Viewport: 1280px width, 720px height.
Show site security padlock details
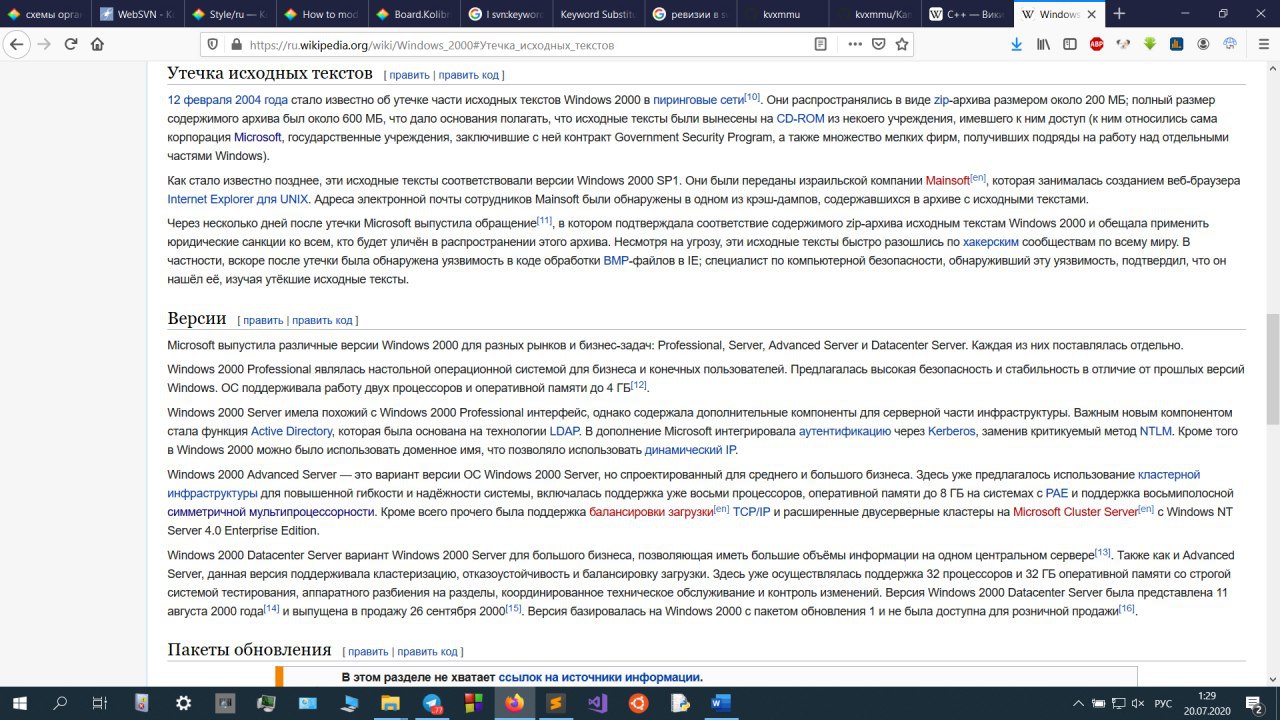(x=235, y=45)
